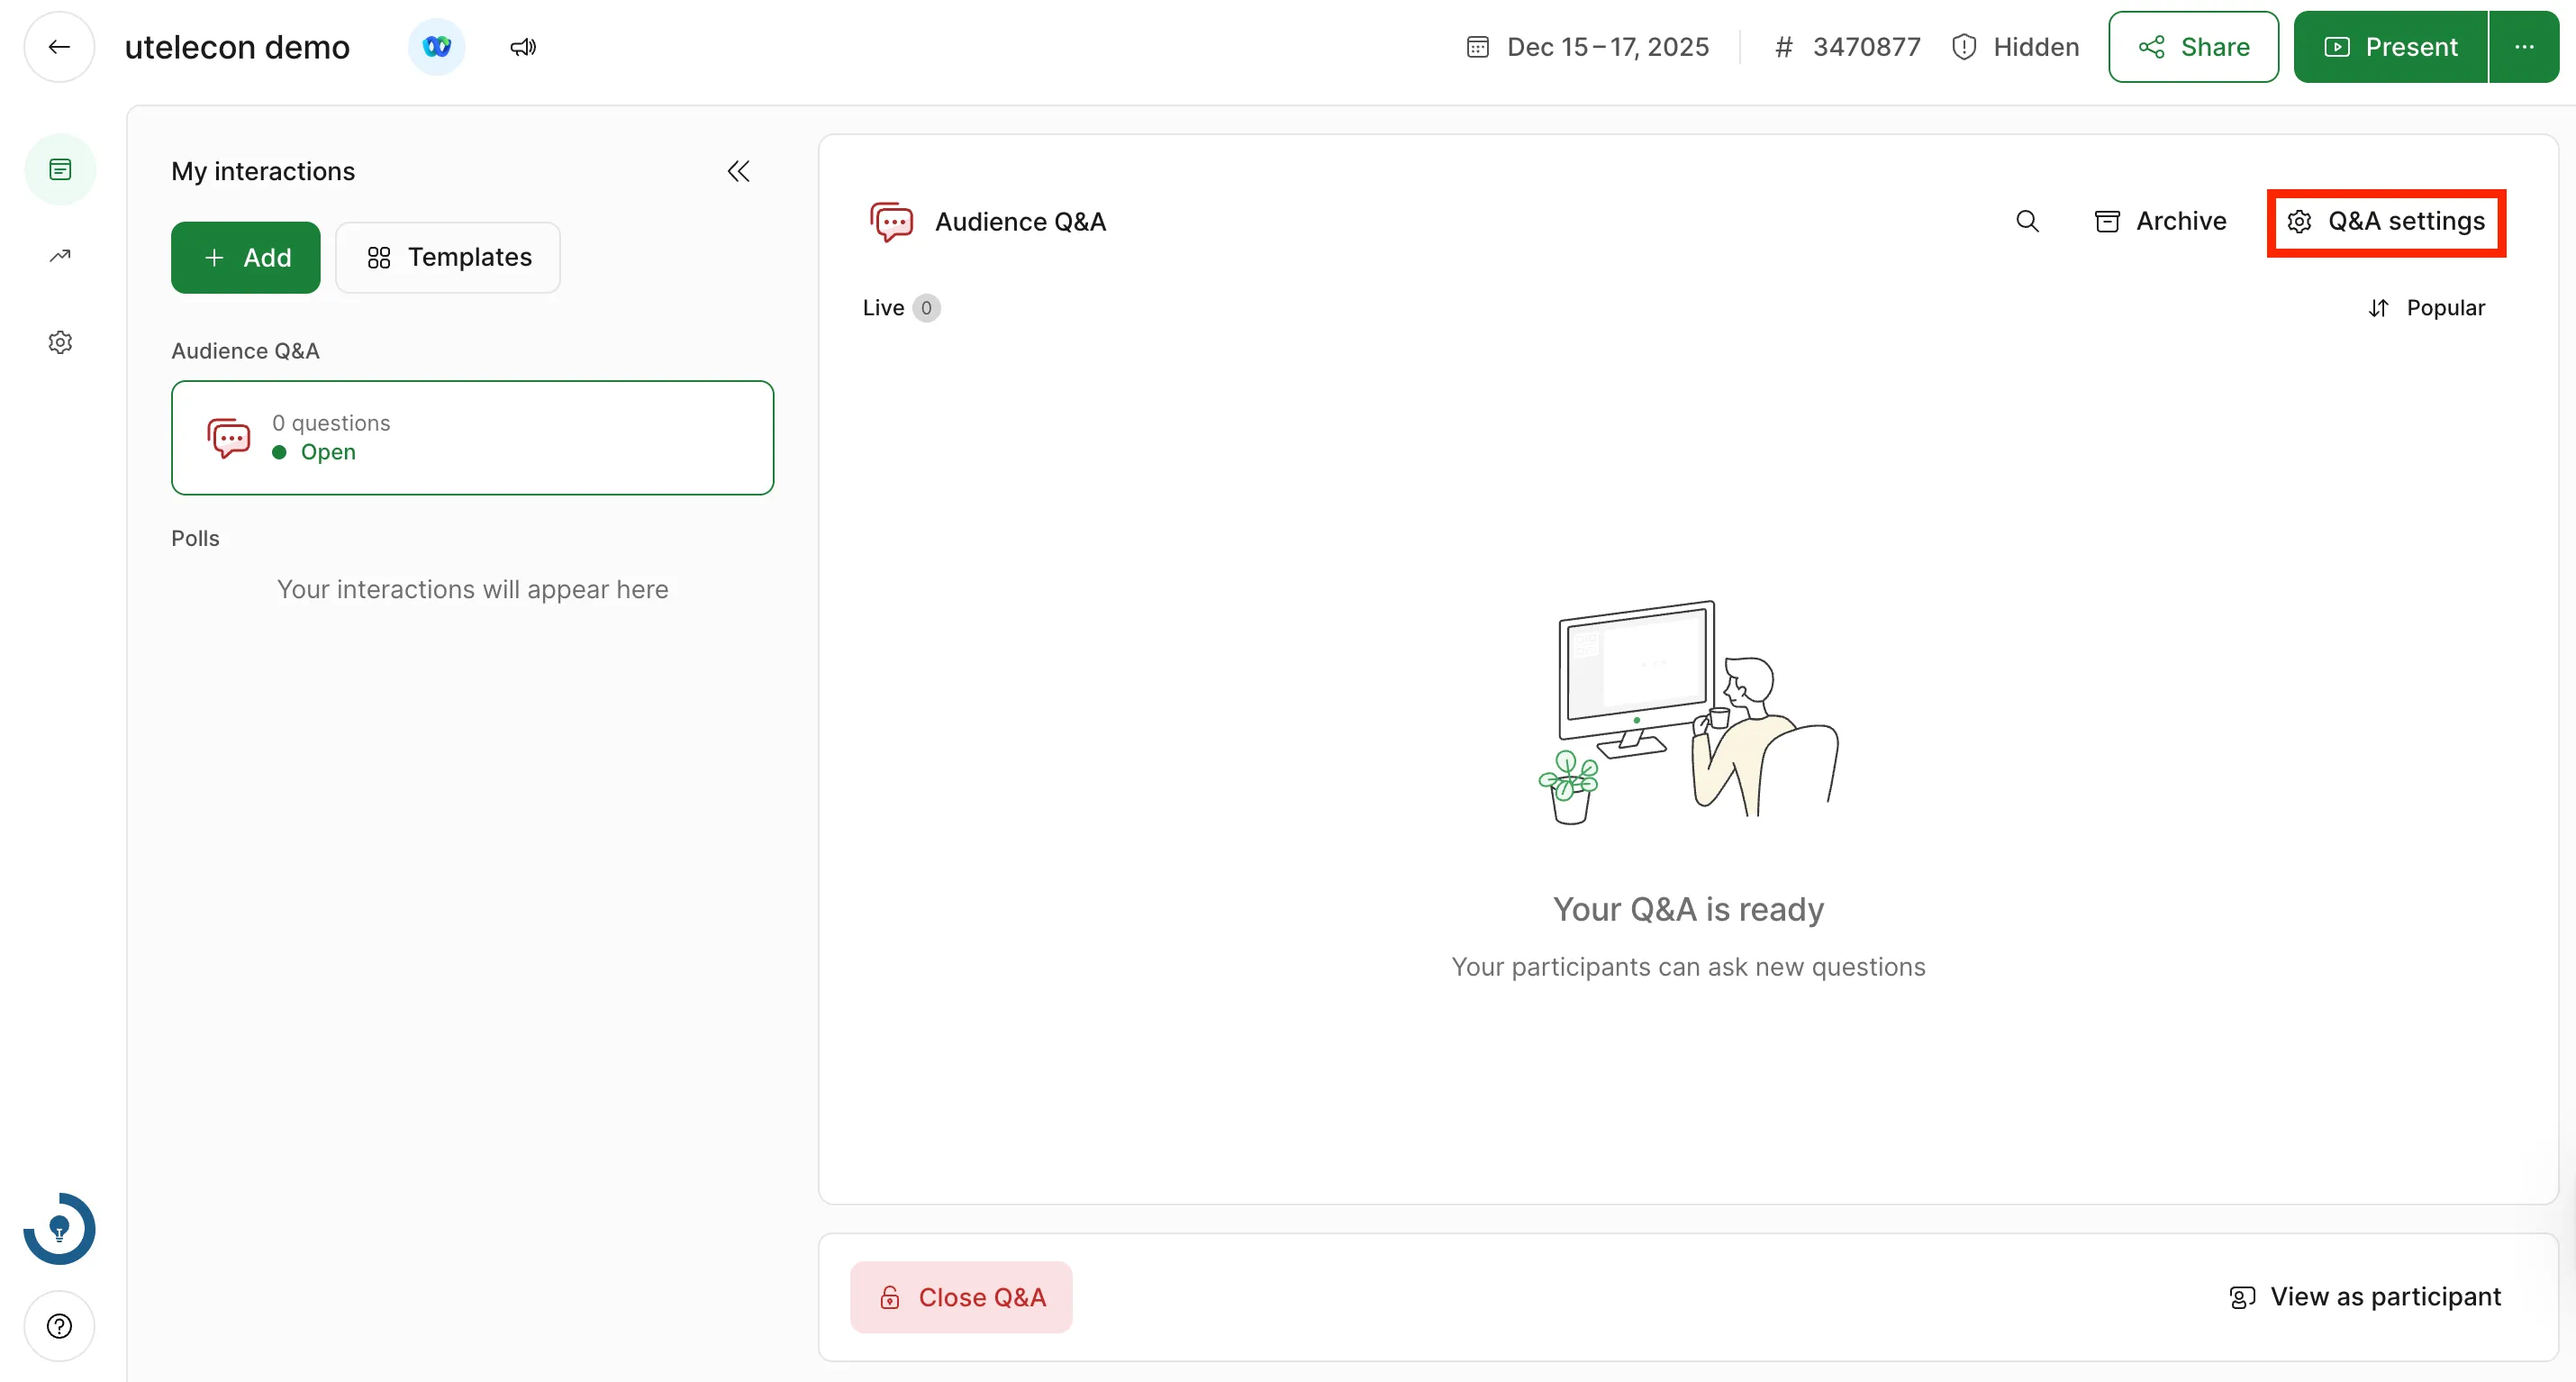Click the Webex integration icon
This screenshot has height=1382, width=2576.
point(436,47)
